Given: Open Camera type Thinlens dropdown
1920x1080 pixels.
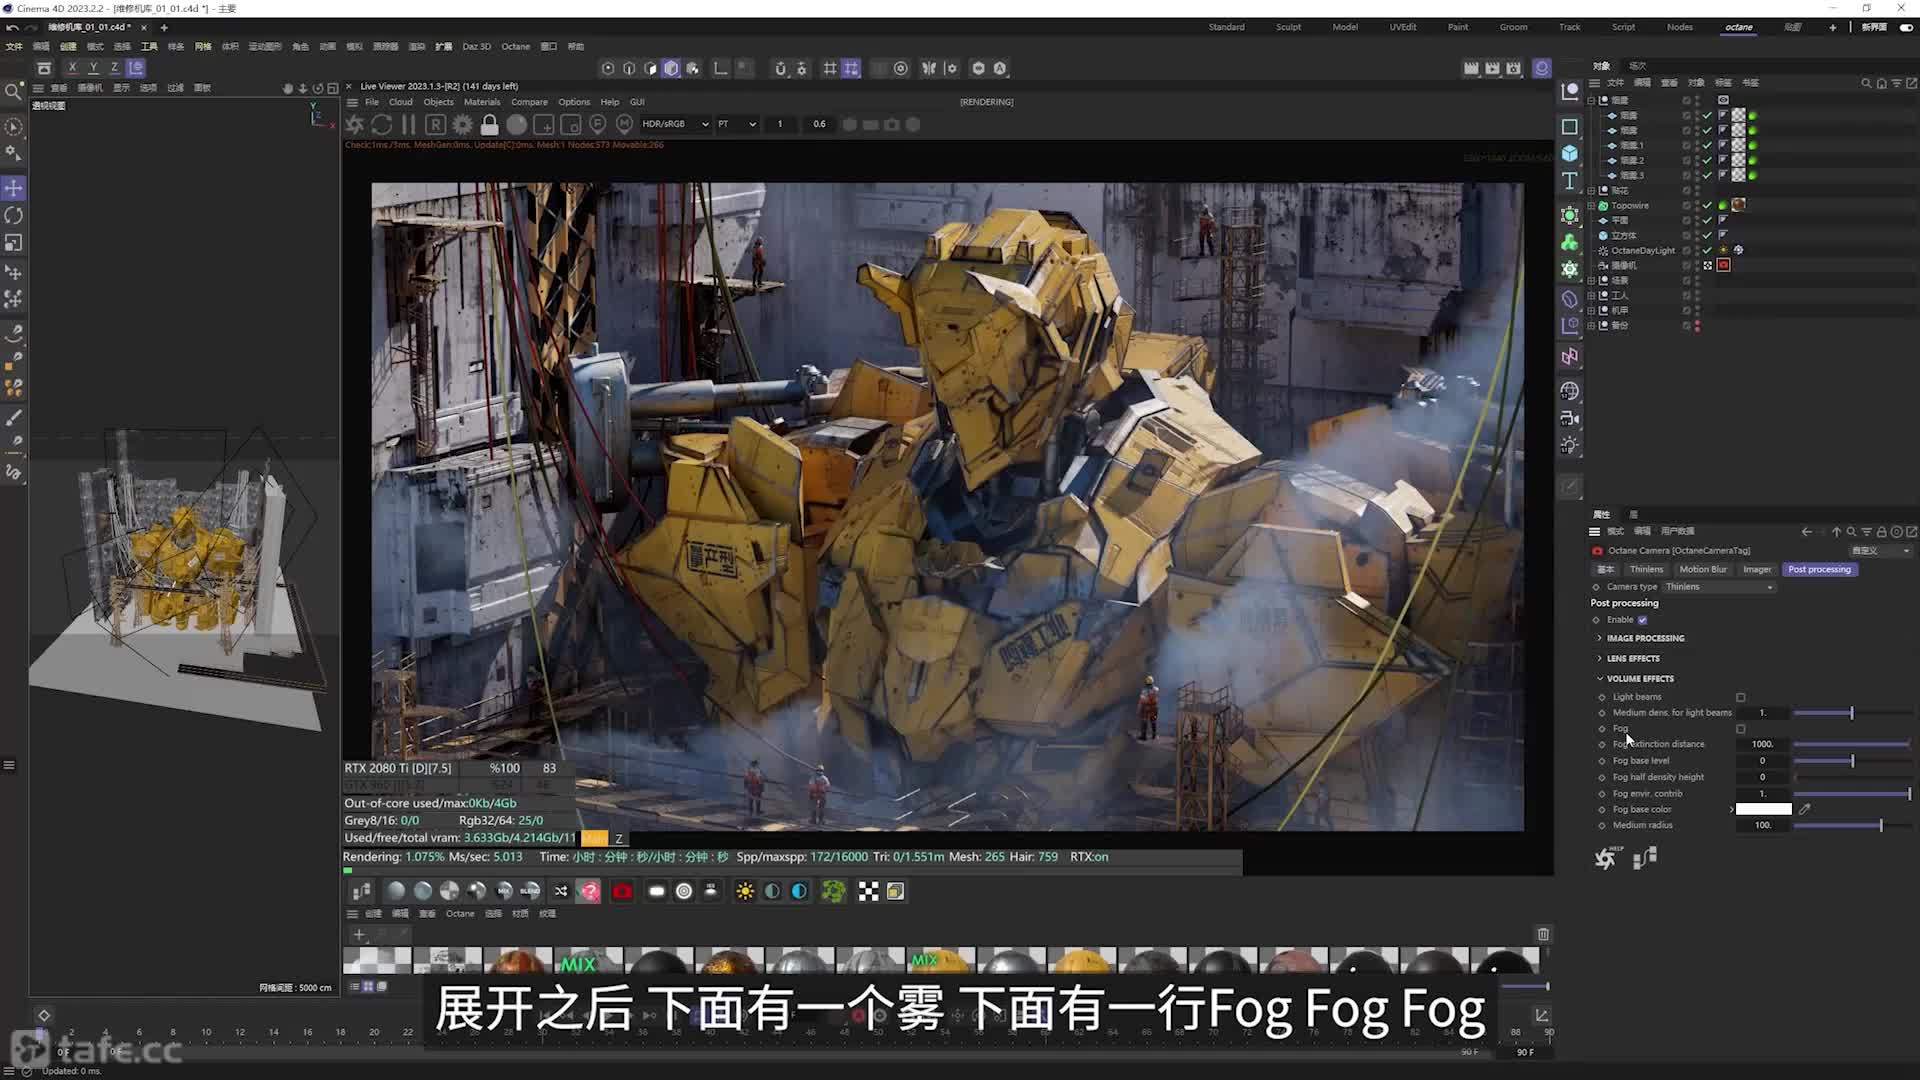Looking at the screenshot, I should pos(1719,587).
